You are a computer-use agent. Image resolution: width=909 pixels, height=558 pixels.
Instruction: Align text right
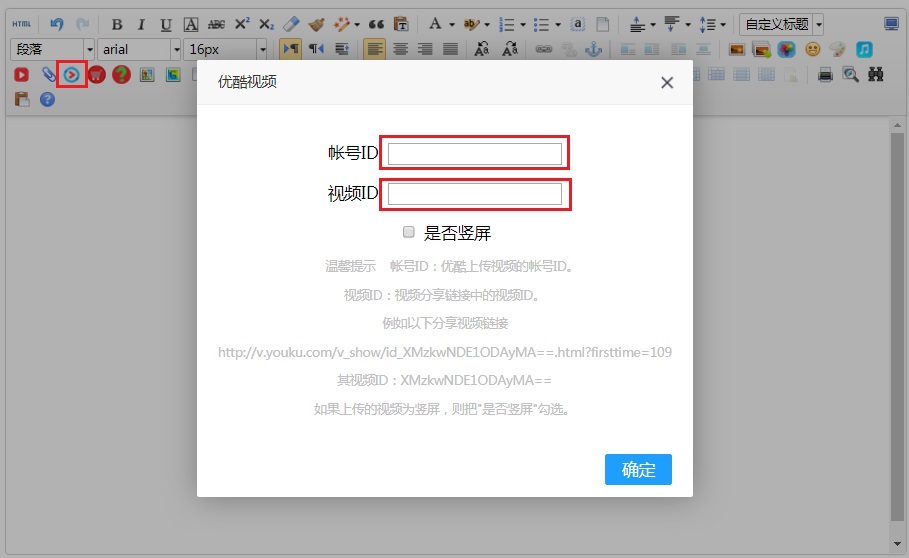point(425,49)
